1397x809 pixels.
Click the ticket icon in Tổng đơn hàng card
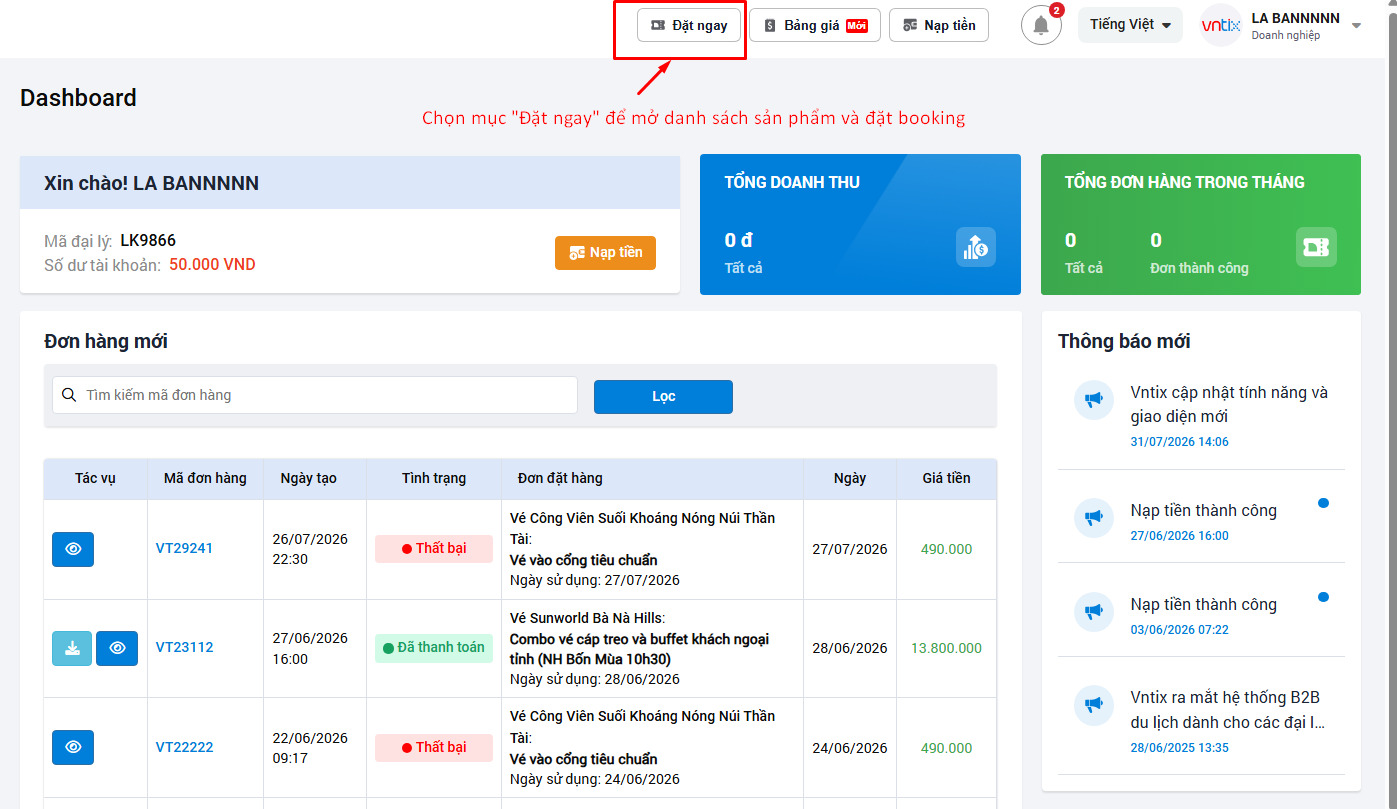1316,247
